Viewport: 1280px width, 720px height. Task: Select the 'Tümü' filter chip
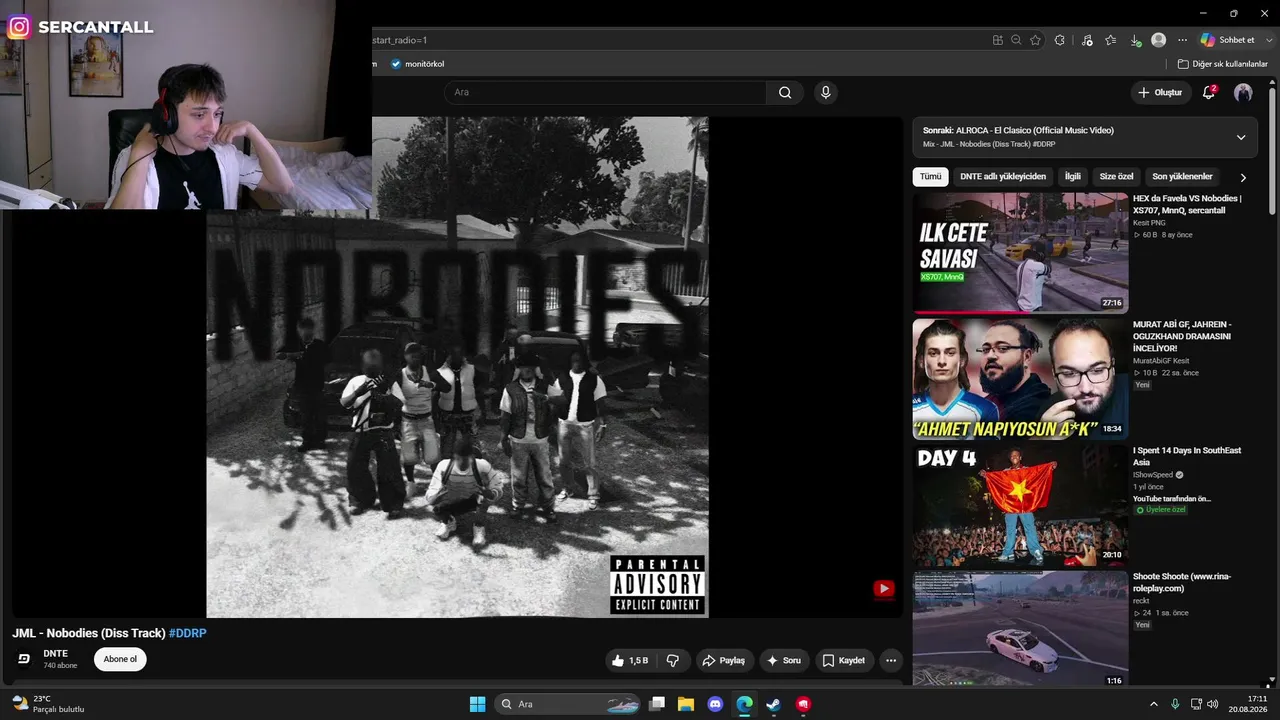(930, 177)
